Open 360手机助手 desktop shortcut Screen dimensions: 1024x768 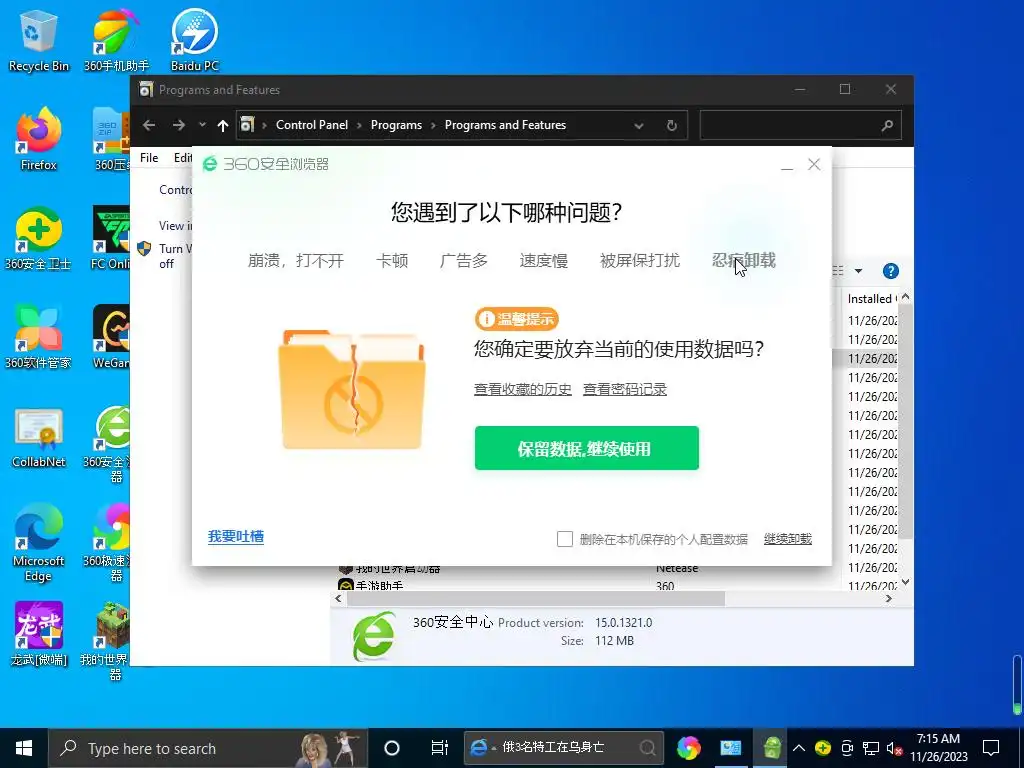116,40
